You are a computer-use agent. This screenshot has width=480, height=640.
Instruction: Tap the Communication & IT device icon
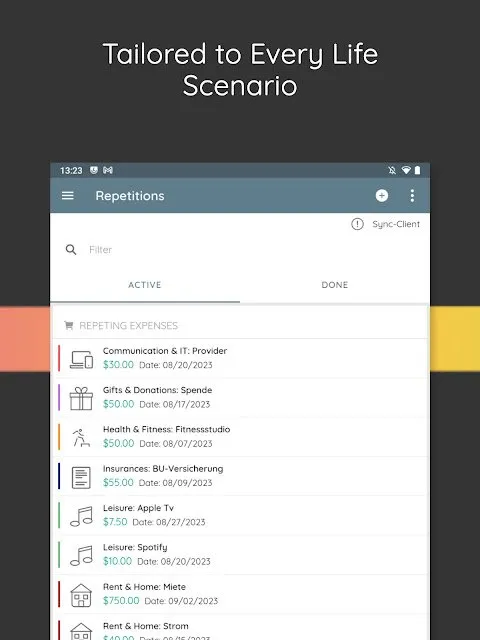81,359
